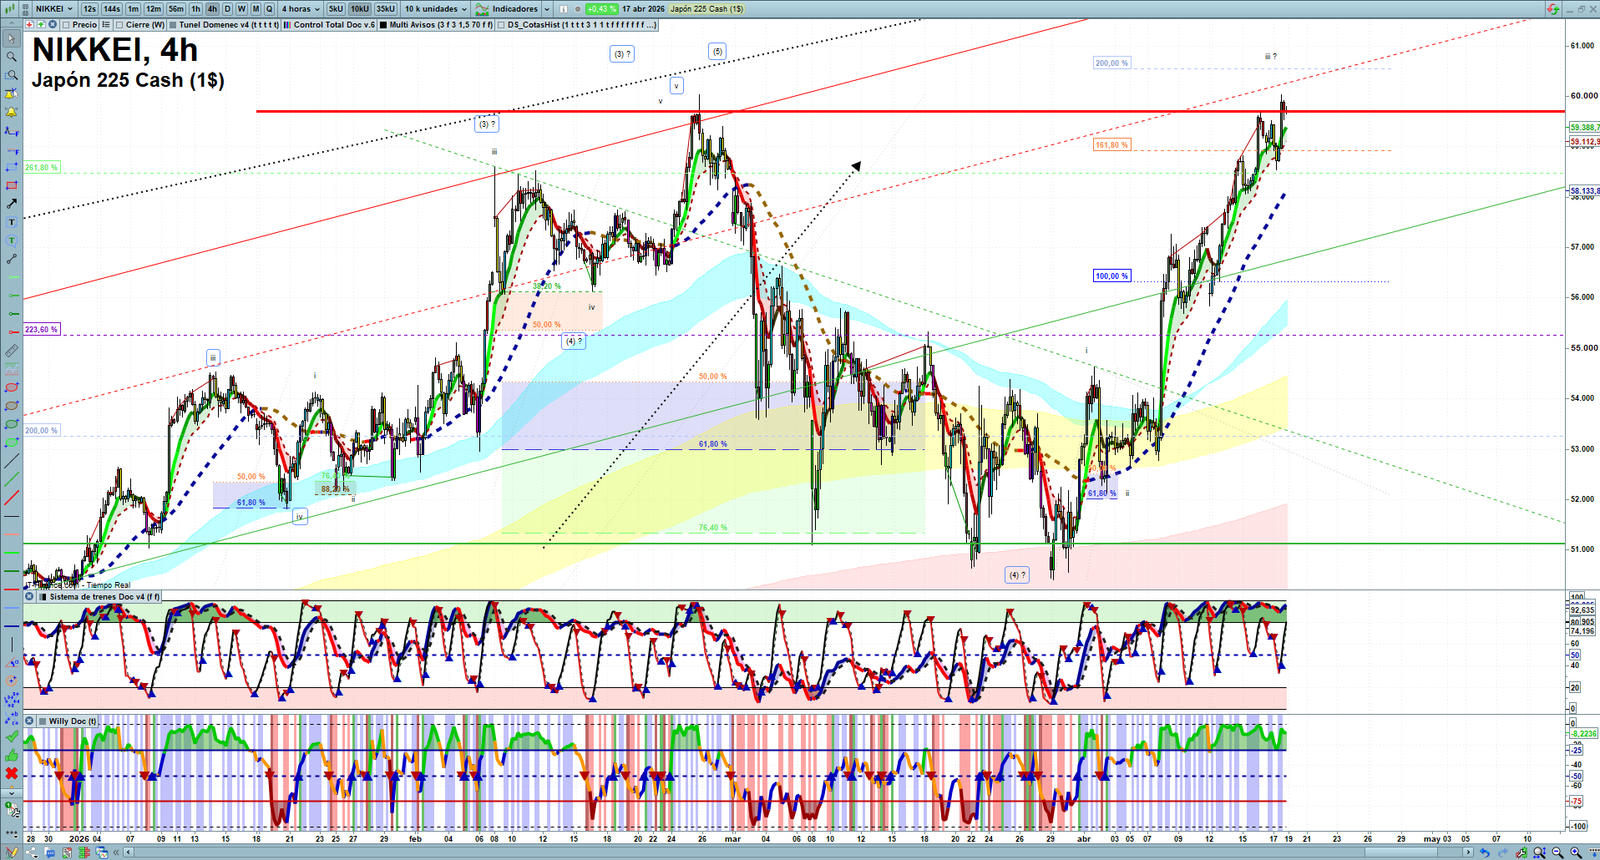Image resolution: width=1600 pixels, height=860 pixels.
Task: Open the NIKKEI symbol dropdown
Action: click(x=53, y=9)
